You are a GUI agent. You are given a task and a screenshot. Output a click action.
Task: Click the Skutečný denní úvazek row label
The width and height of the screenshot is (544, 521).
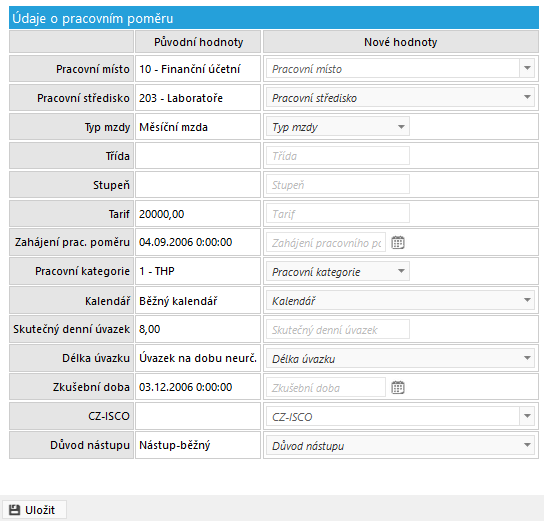pyautogui.click(x=71, y=329)
